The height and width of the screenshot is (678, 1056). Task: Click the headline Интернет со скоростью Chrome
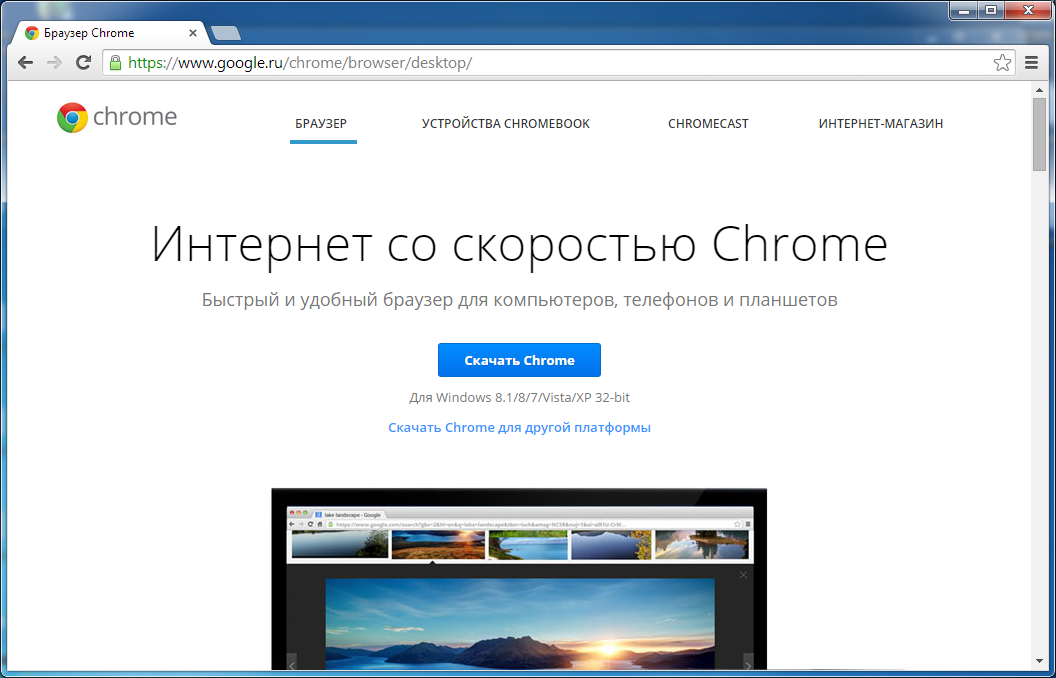tap(519, 244)
